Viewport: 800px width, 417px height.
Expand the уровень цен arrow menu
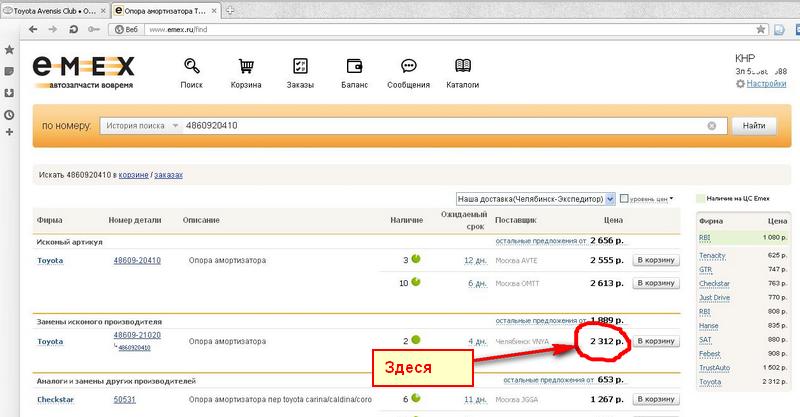click(x=671, y=198)
